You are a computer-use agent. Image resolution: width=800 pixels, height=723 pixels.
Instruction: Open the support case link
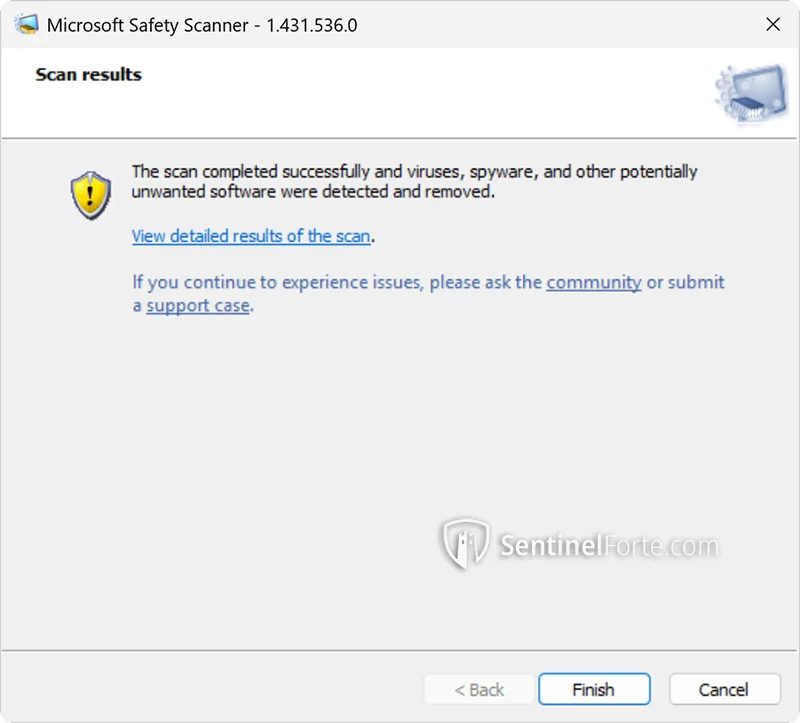[x=197, y=306]
